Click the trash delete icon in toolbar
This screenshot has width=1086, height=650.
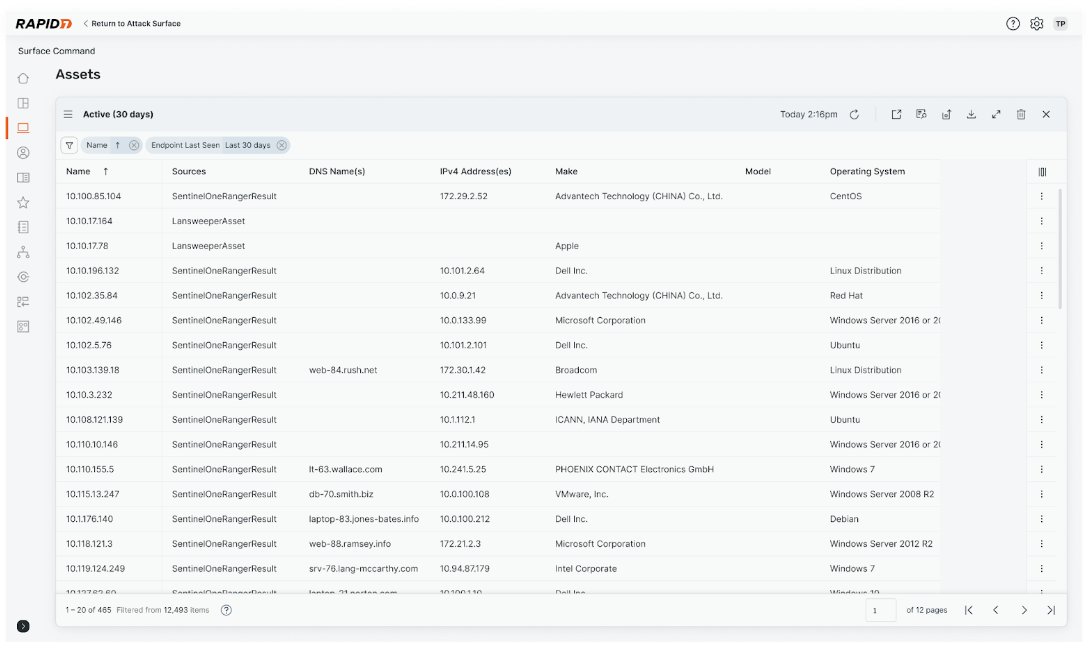[x=1021, y=115]
